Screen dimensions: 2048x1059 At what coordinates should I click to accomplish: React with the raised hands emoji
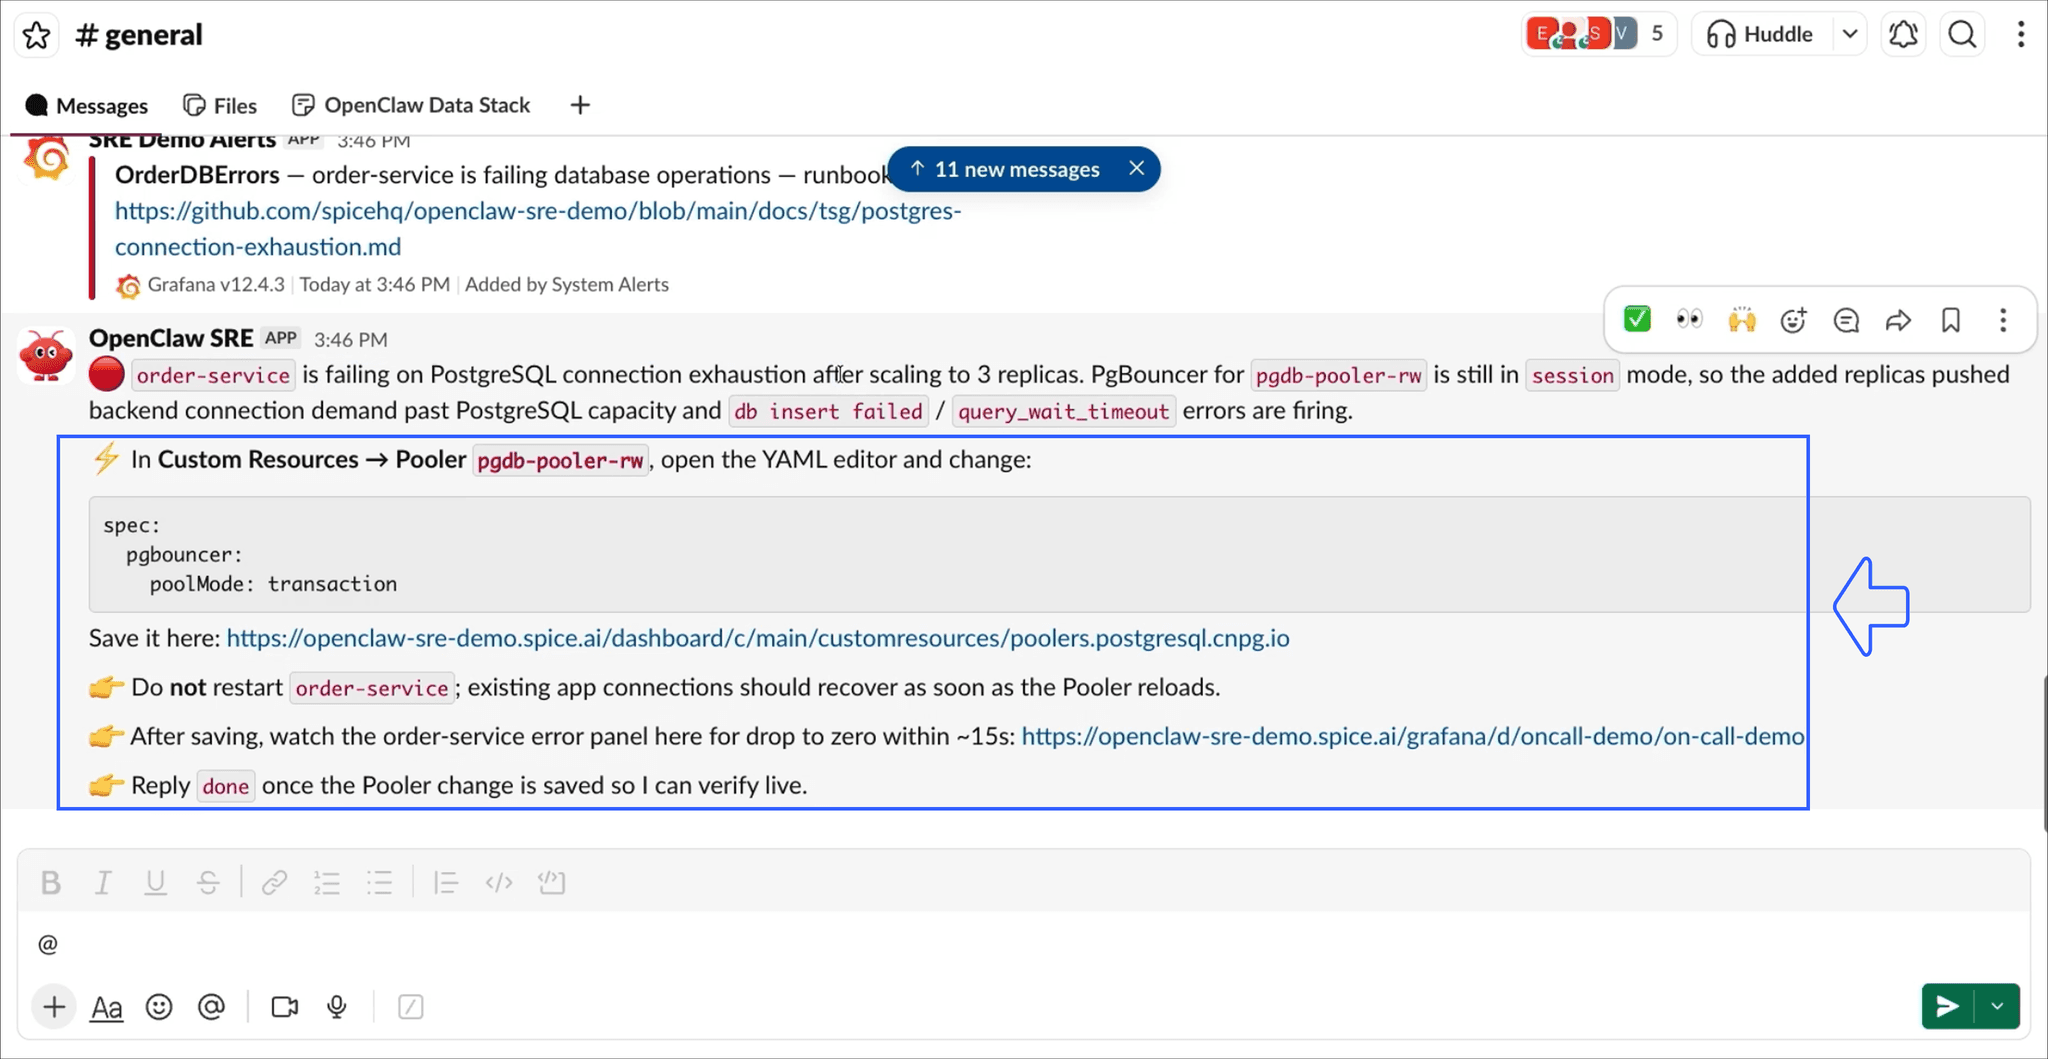(x=1742, y=320)
